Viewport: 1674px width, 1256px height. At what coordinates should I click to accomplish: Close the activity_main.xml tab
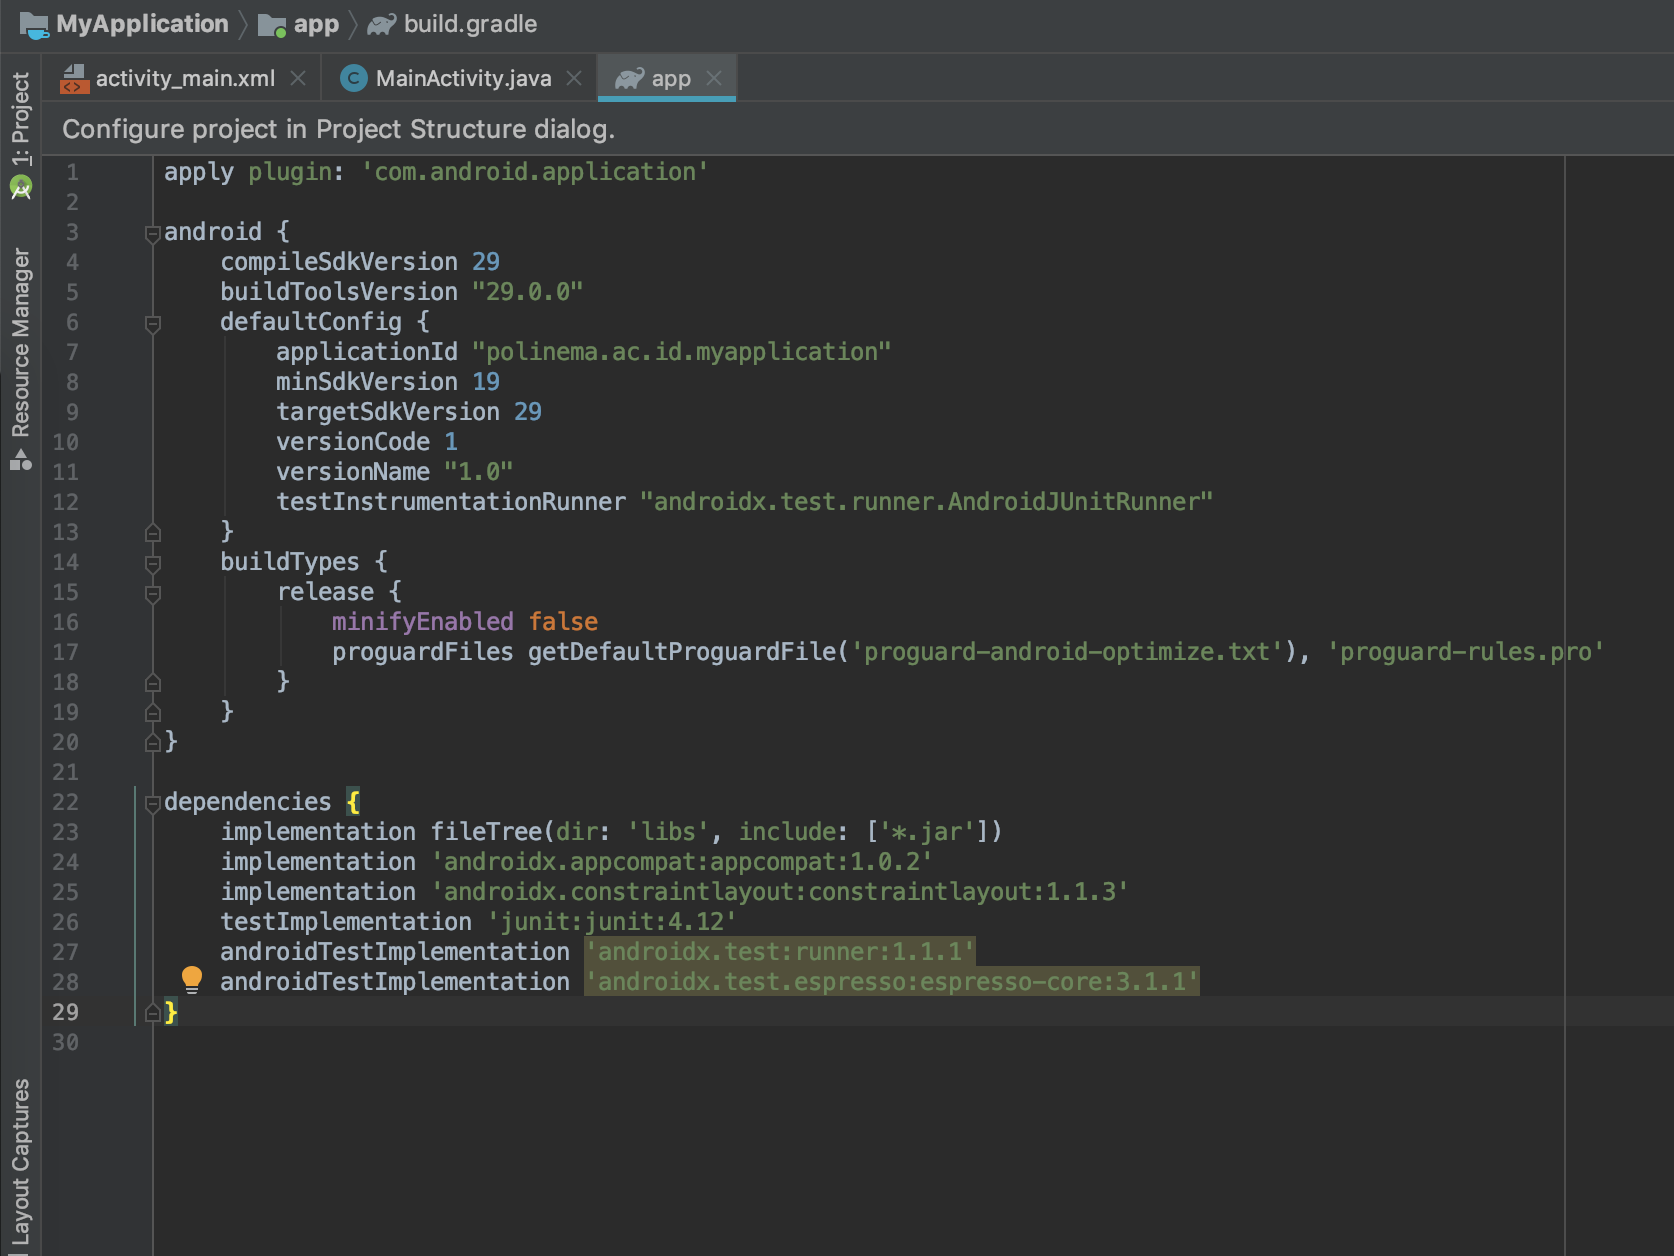(x=298, y=78)
